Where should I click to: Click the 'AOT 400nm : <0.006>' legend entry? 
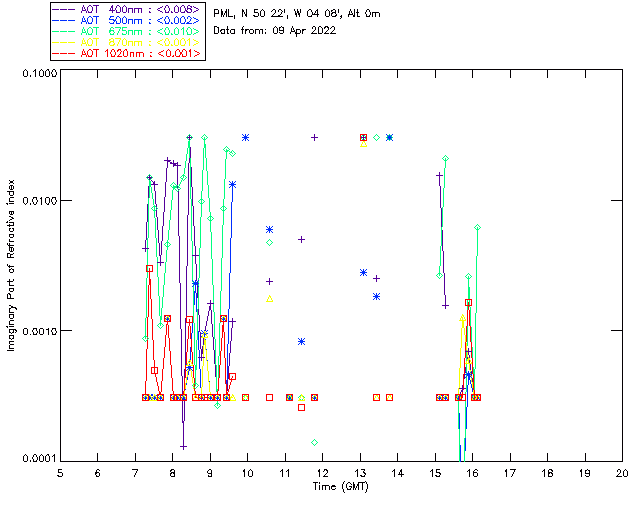128,9
